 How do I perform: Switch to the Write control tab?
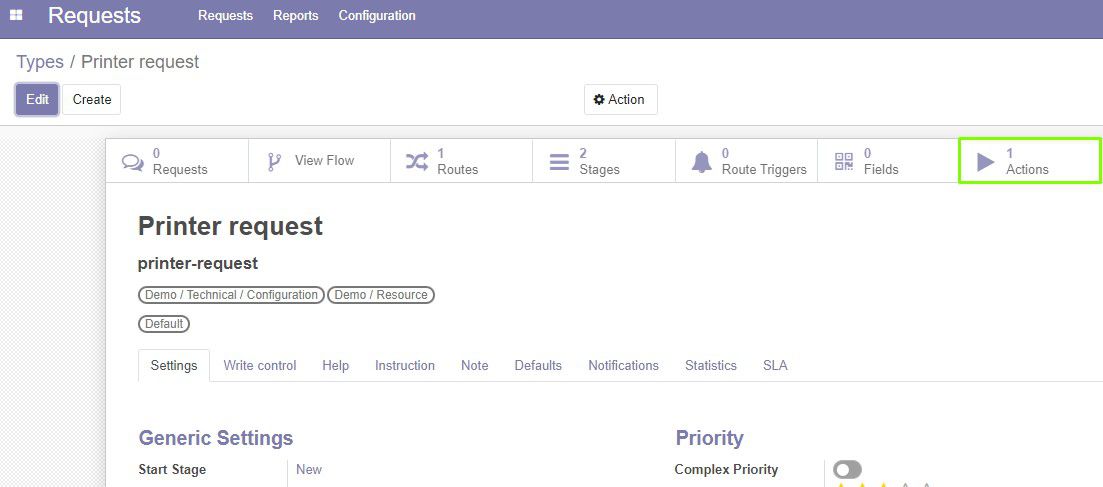(260, 365)
